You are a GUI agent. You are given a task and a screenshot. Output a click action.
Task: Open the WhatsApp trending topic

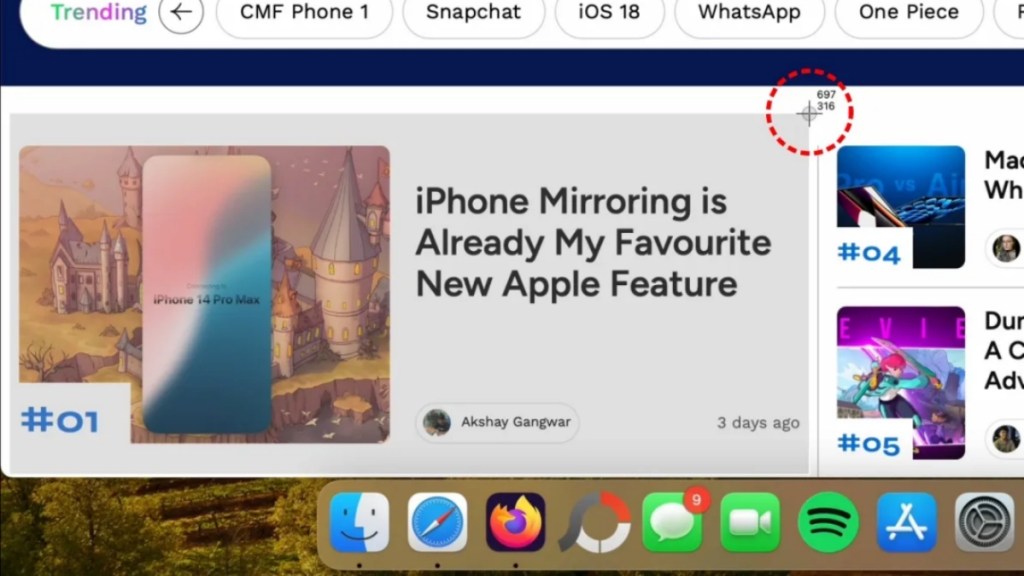point(749,14)
